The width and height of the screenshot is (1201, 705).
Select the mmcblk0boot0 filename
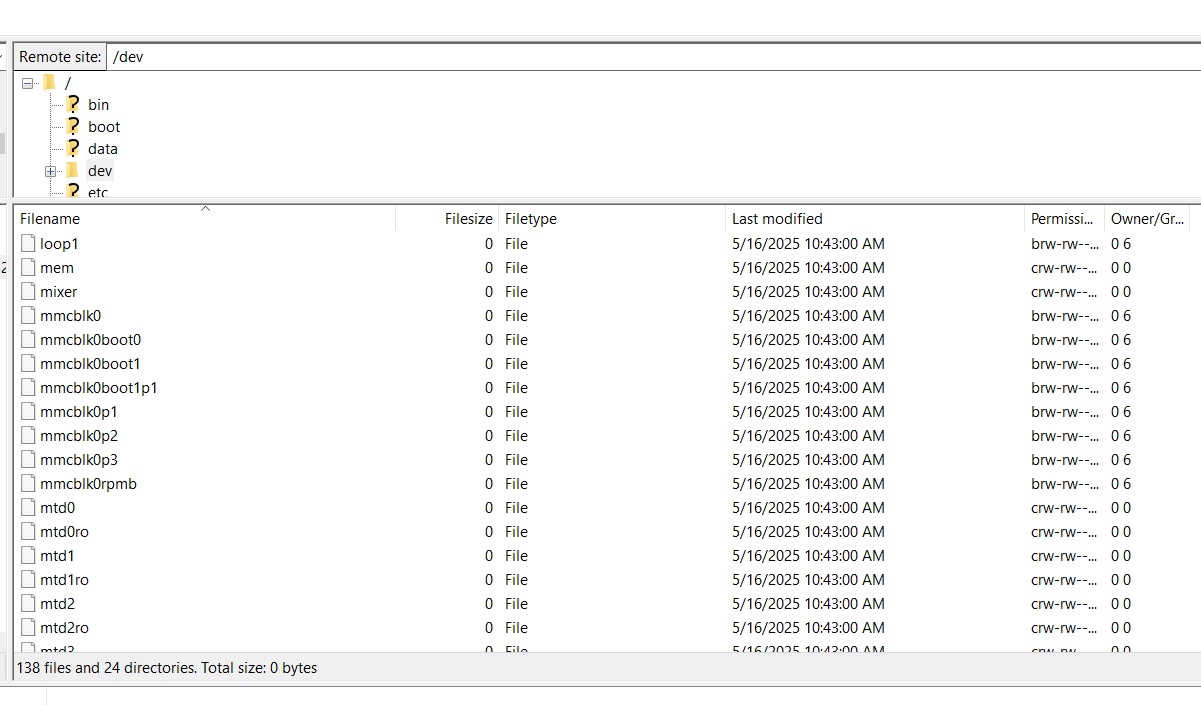coord(91,339)
